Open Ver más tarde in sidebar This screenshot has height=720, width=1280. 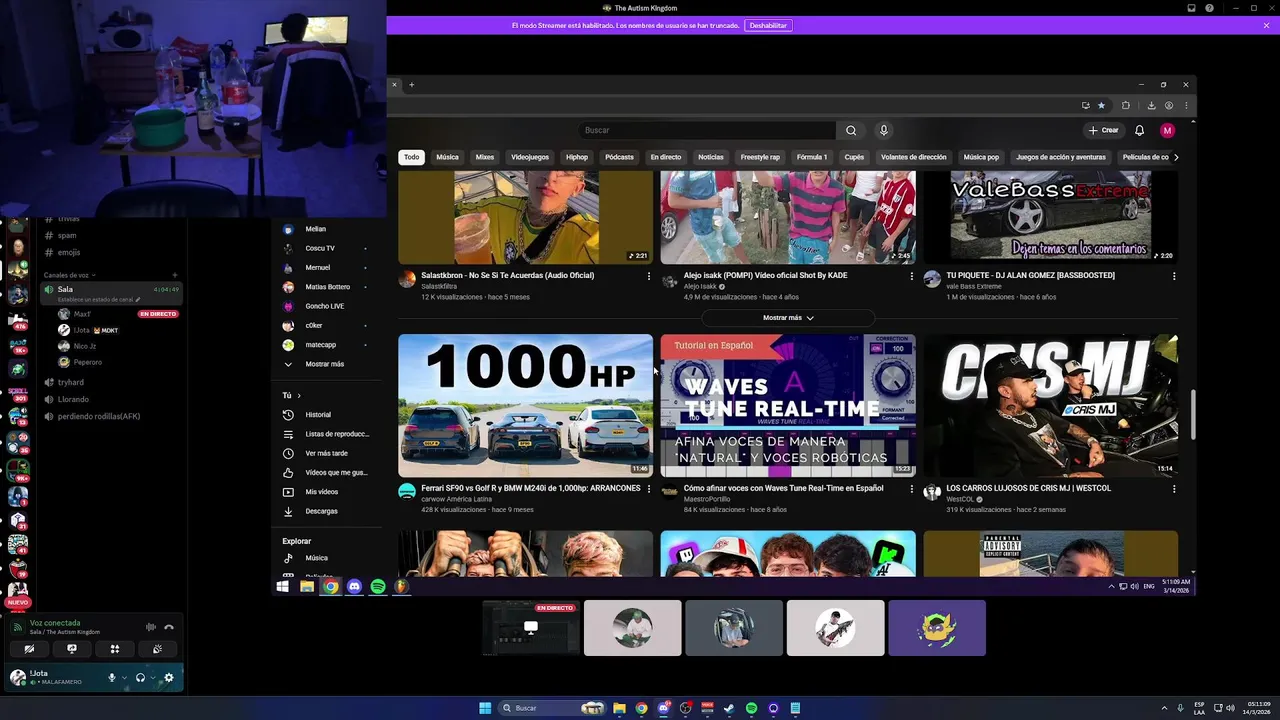tap(326, 453)
